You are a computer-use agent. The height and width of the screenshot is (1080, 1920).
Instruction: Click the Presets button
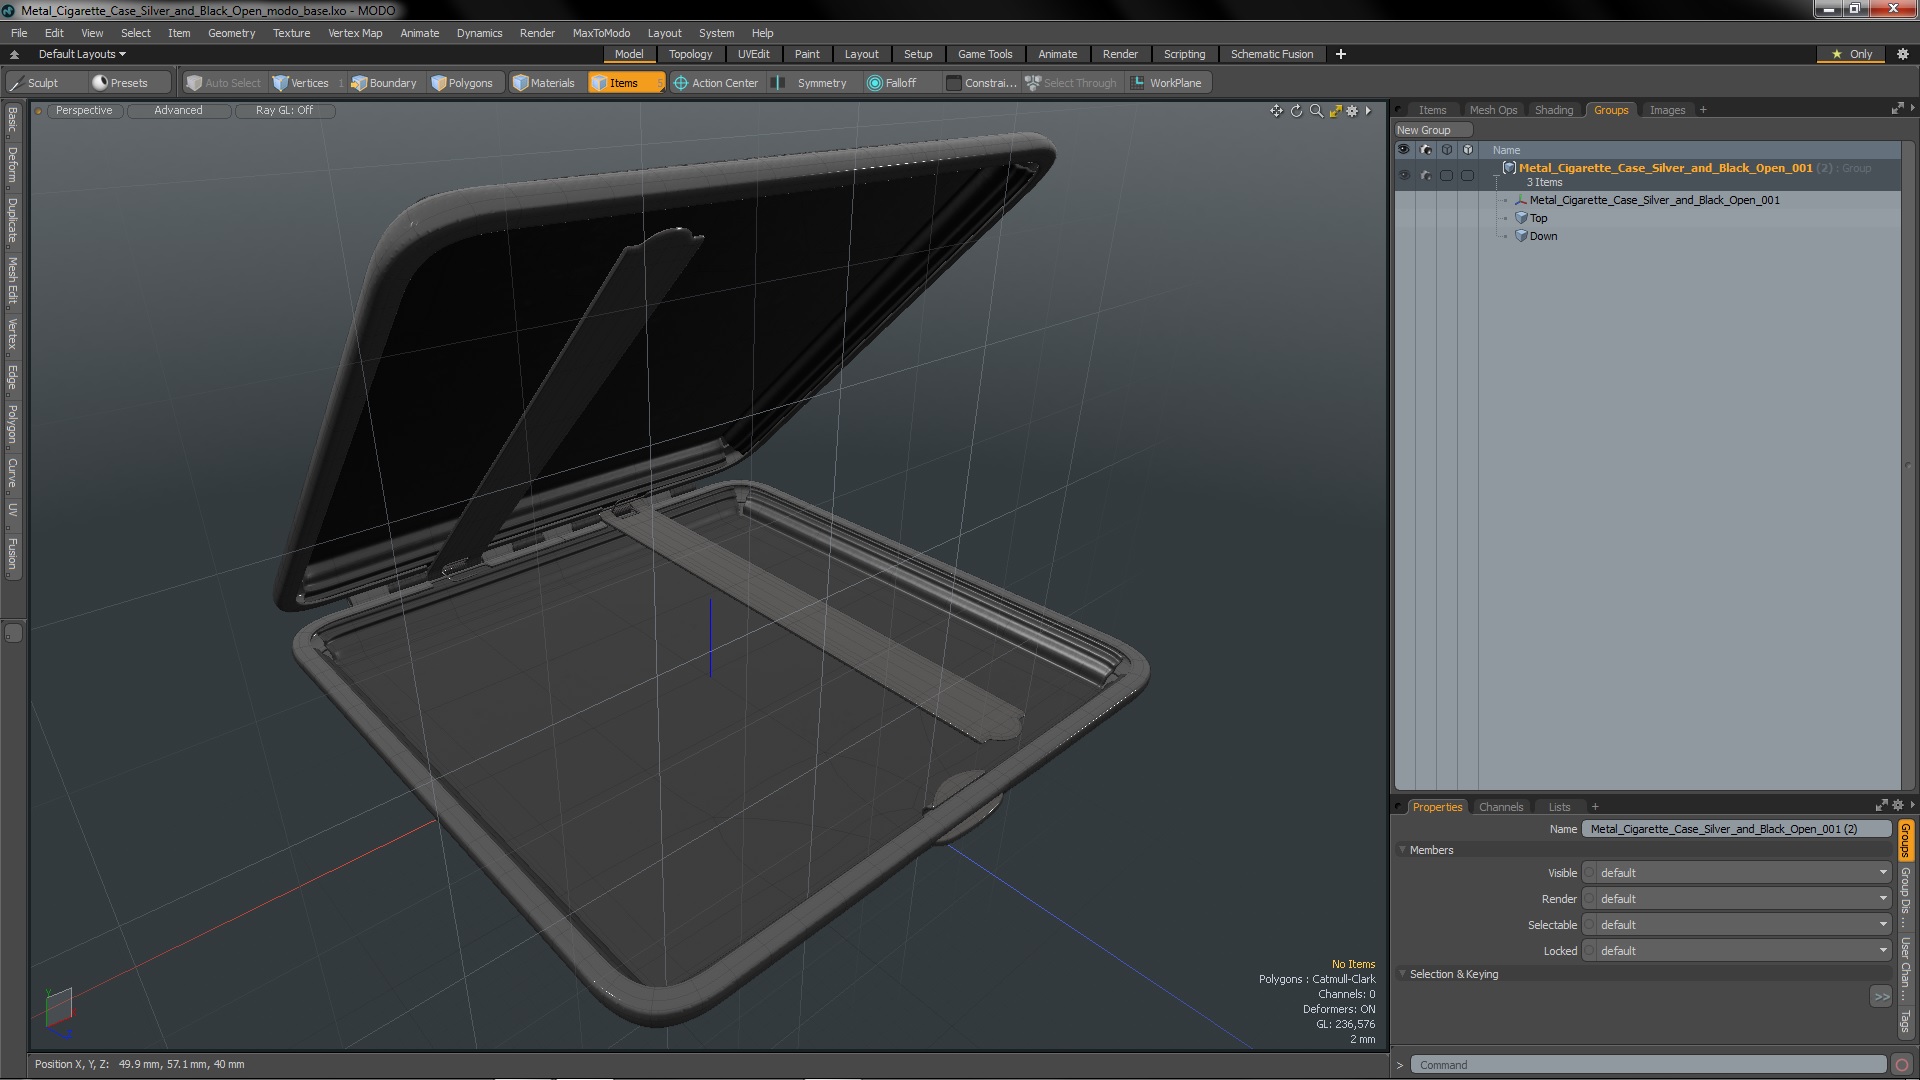click(x=120, y=83)
